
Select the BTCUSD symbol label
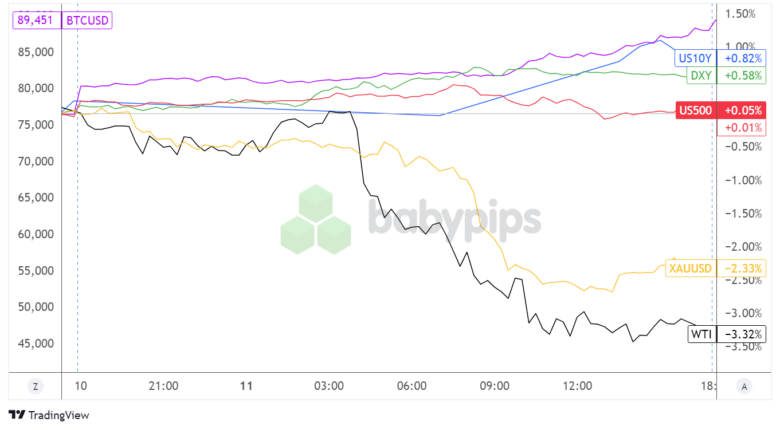click(88, 20)
